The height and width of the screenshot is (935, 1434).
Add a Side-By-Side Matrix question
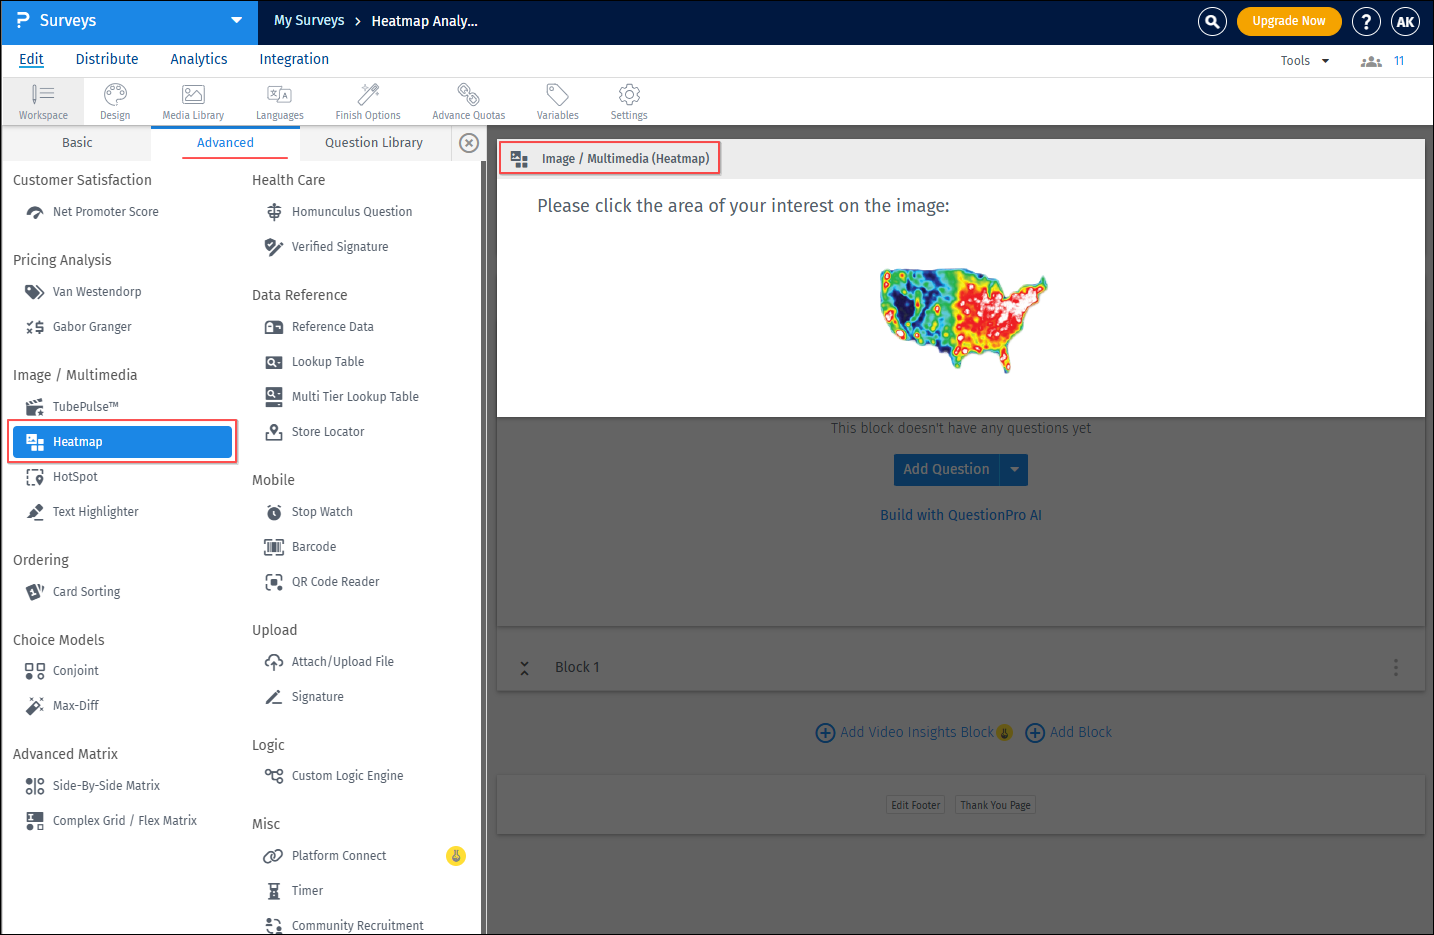(x=92, y=786)
